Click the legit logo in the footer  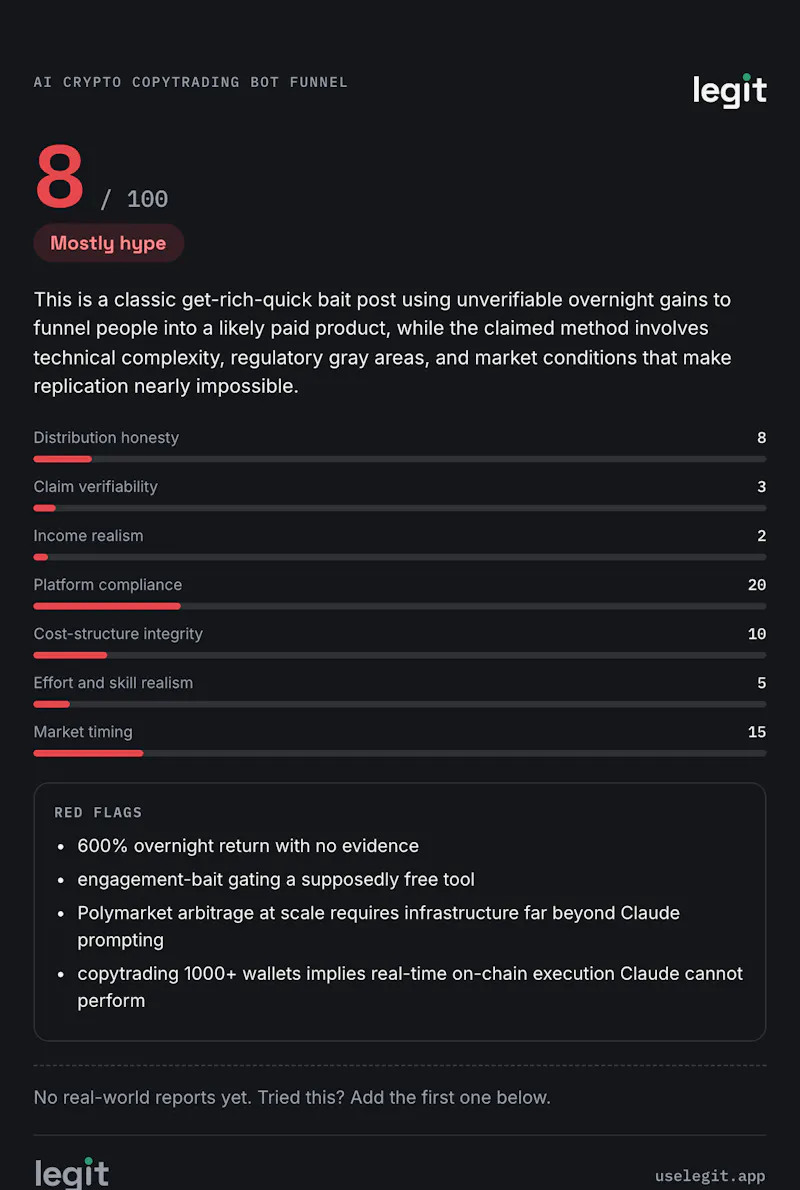tap(72, 1173)
